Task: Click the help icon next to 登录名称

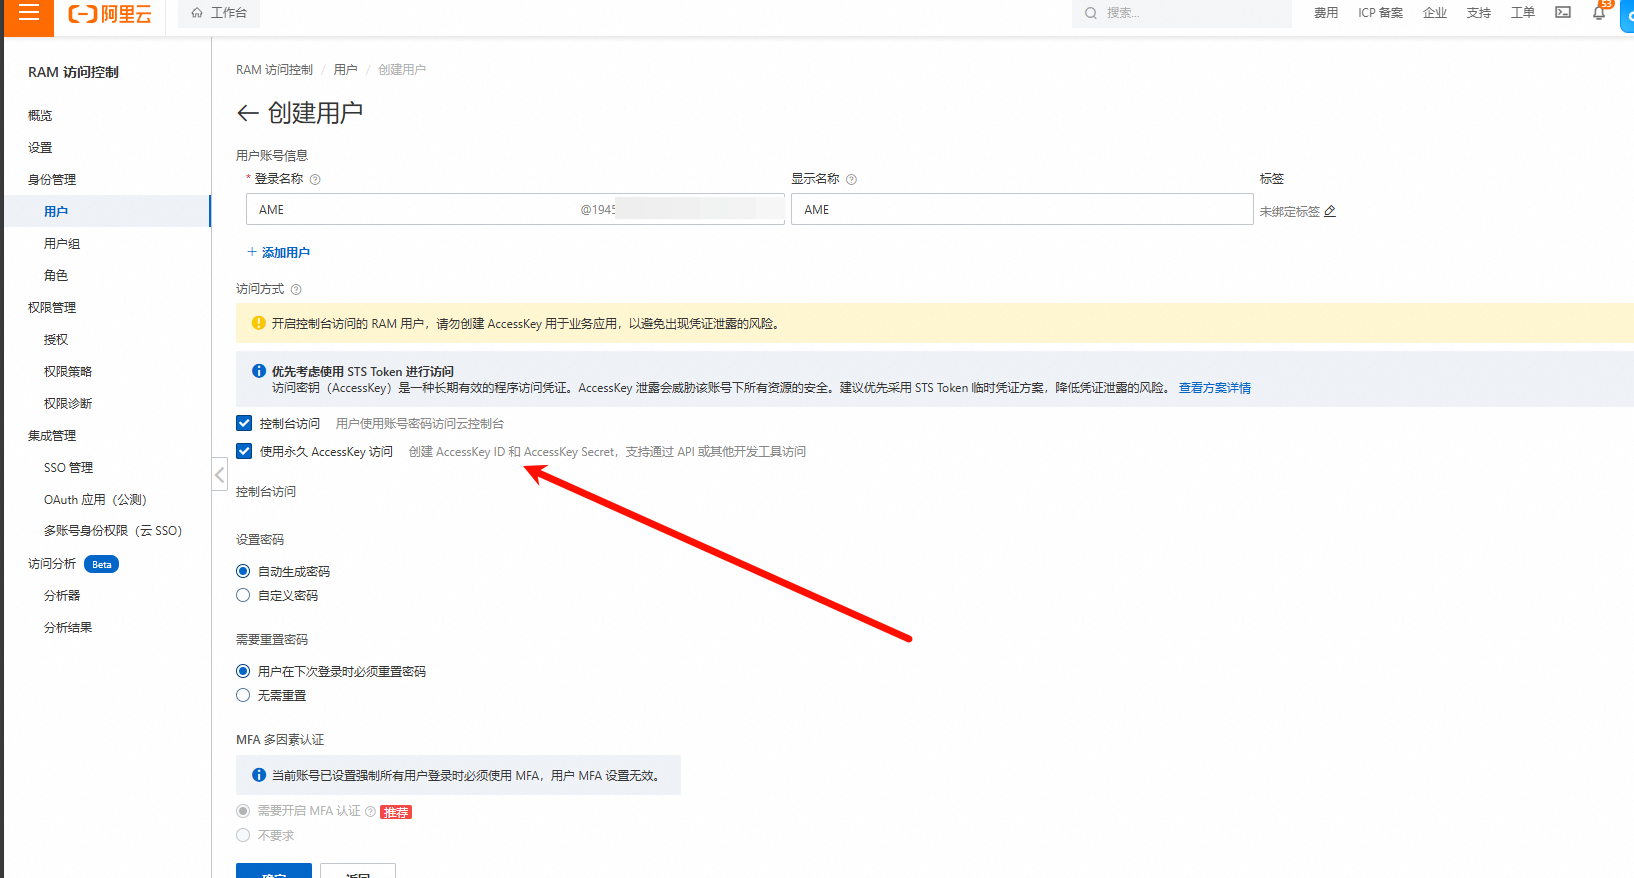Action: (315, 180)
